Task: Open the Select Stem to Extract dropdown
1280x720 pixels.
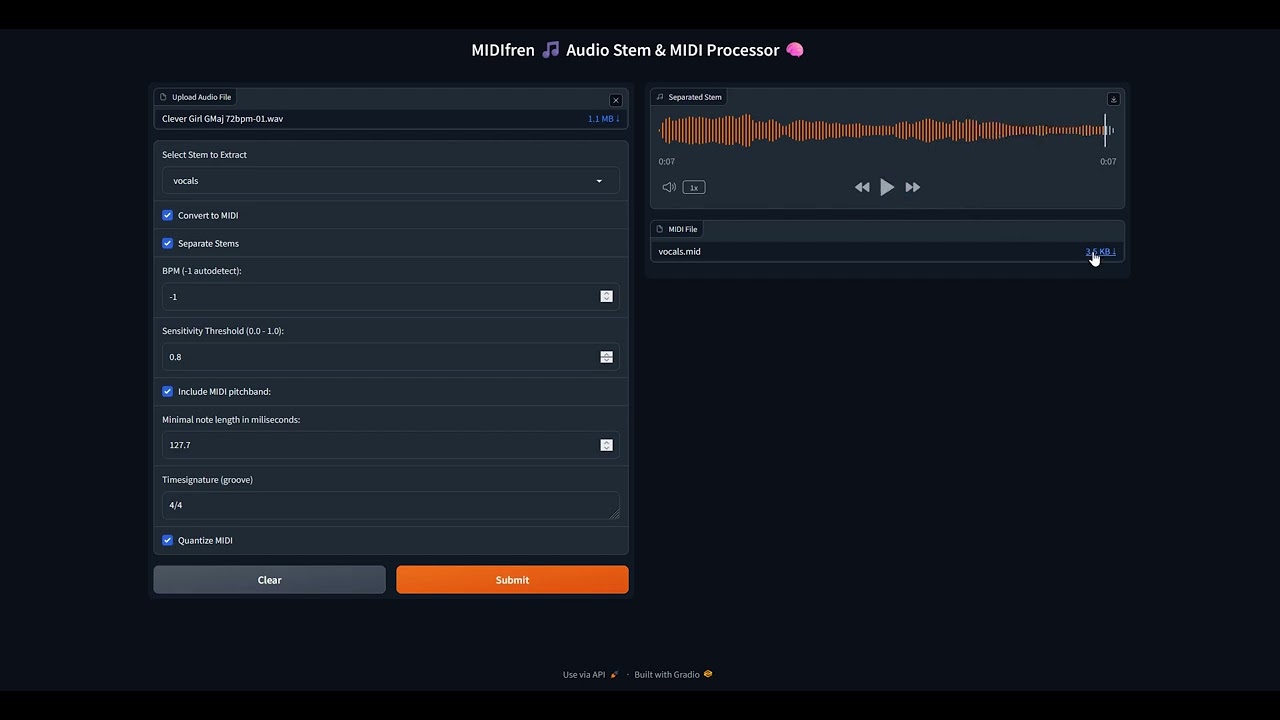Action: [391, 181]
